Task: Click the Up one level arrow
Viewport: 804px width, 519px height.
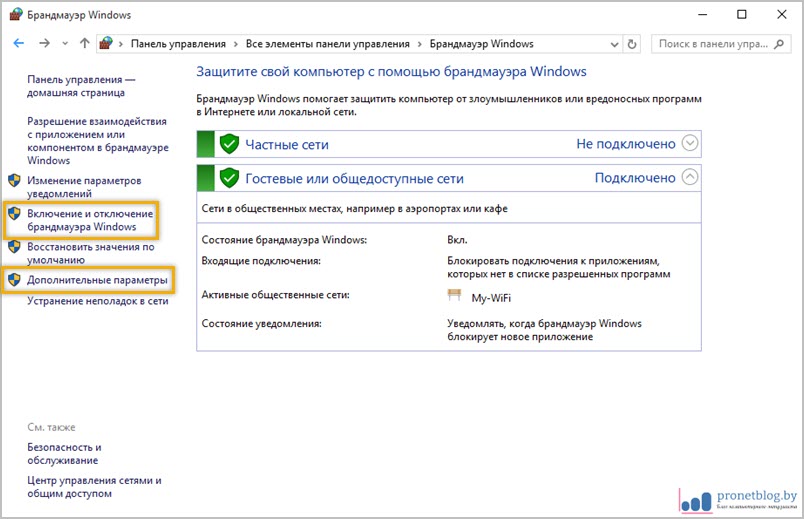Action: [84, 44]
